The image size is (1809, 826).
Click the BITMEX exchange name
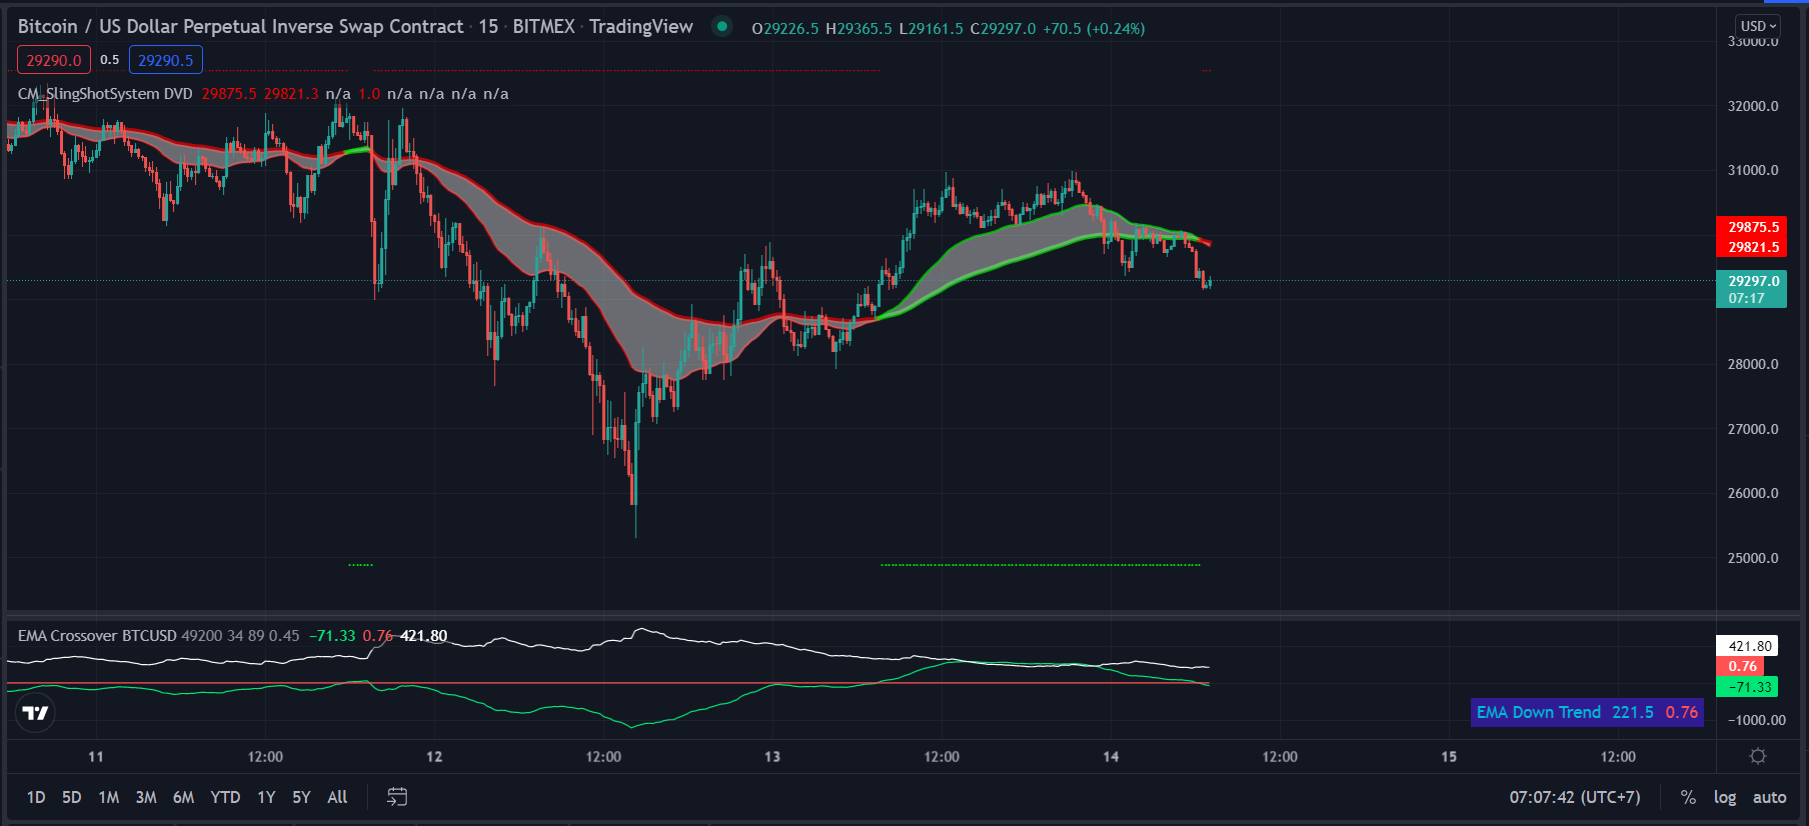544,26
